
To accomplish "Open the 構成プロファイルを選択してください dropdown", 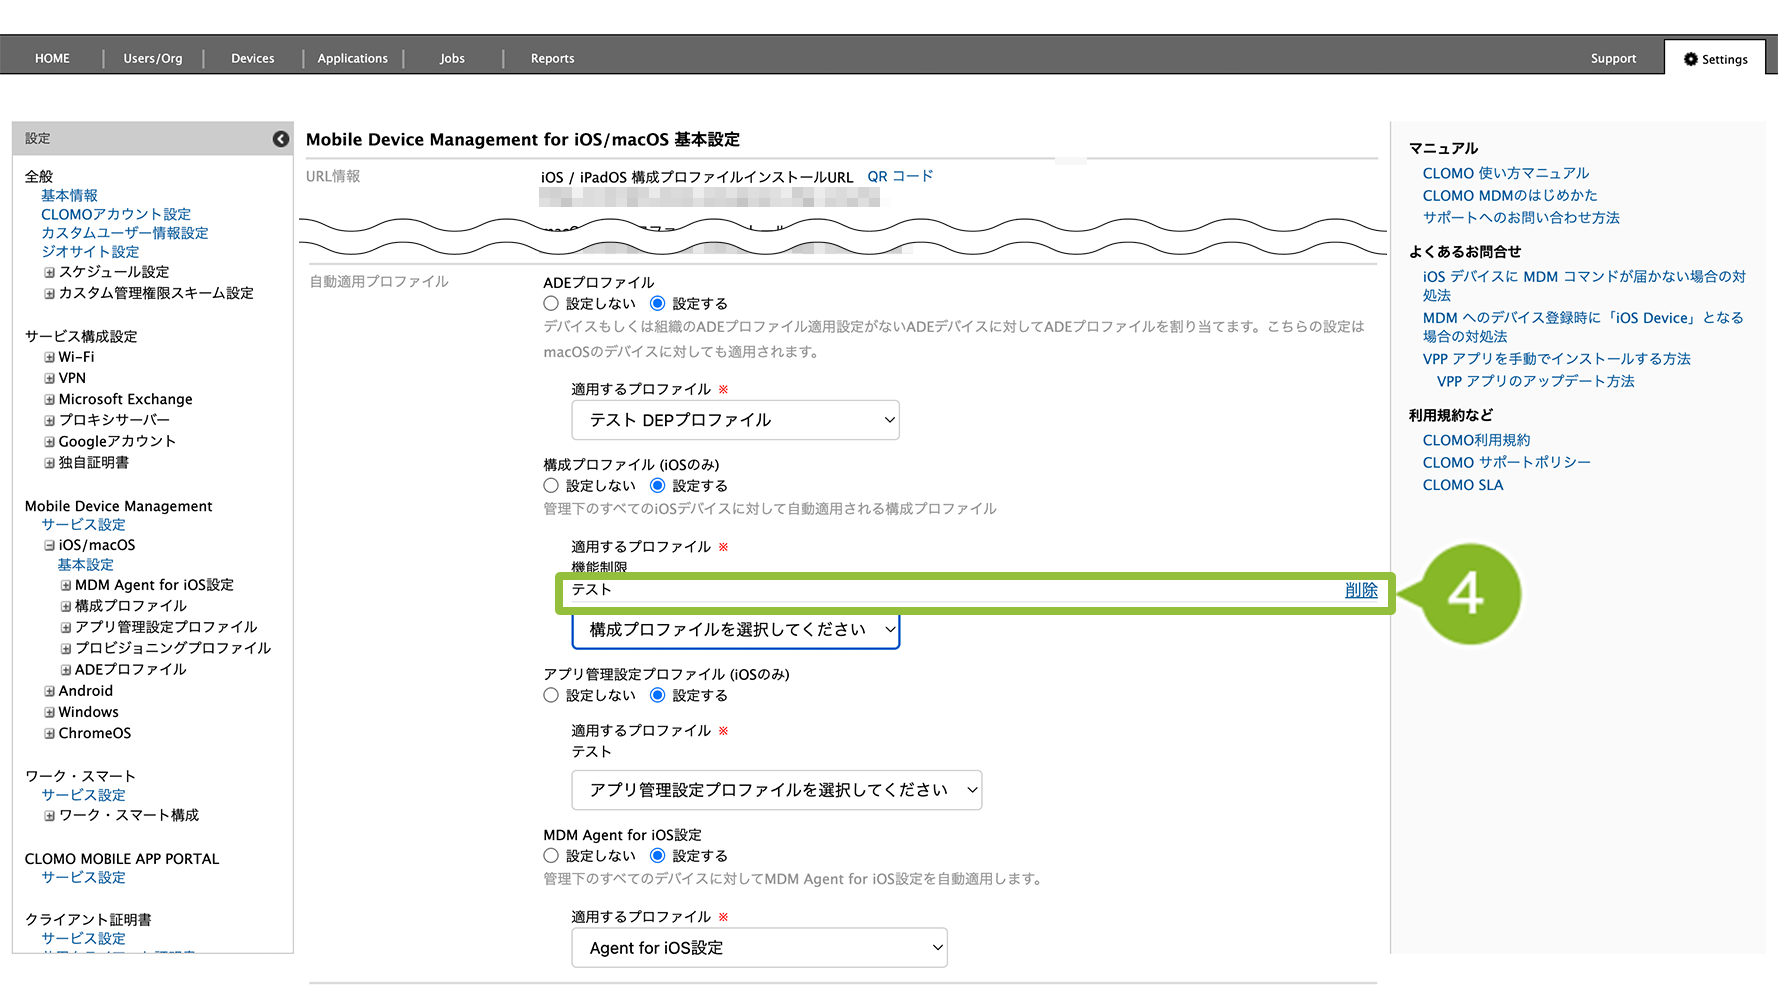I will click(735, 630).
